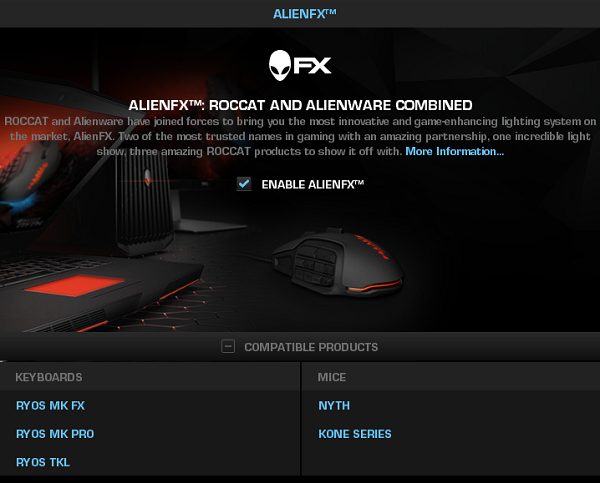The image size is (600, 483).
Task: Open the Ryos MK Pro keyboard link
Action: [x=55, y=434]
